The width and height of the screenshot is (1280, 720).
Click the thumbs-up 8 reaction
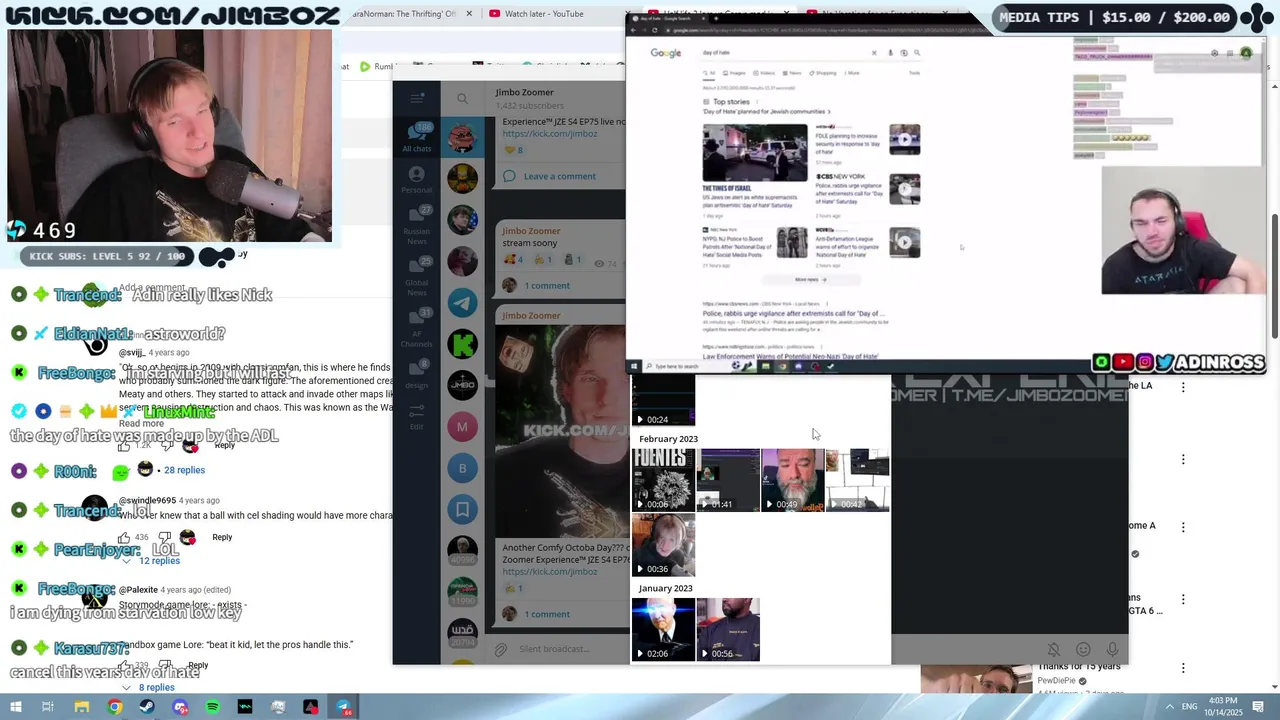tap(514, 150)
